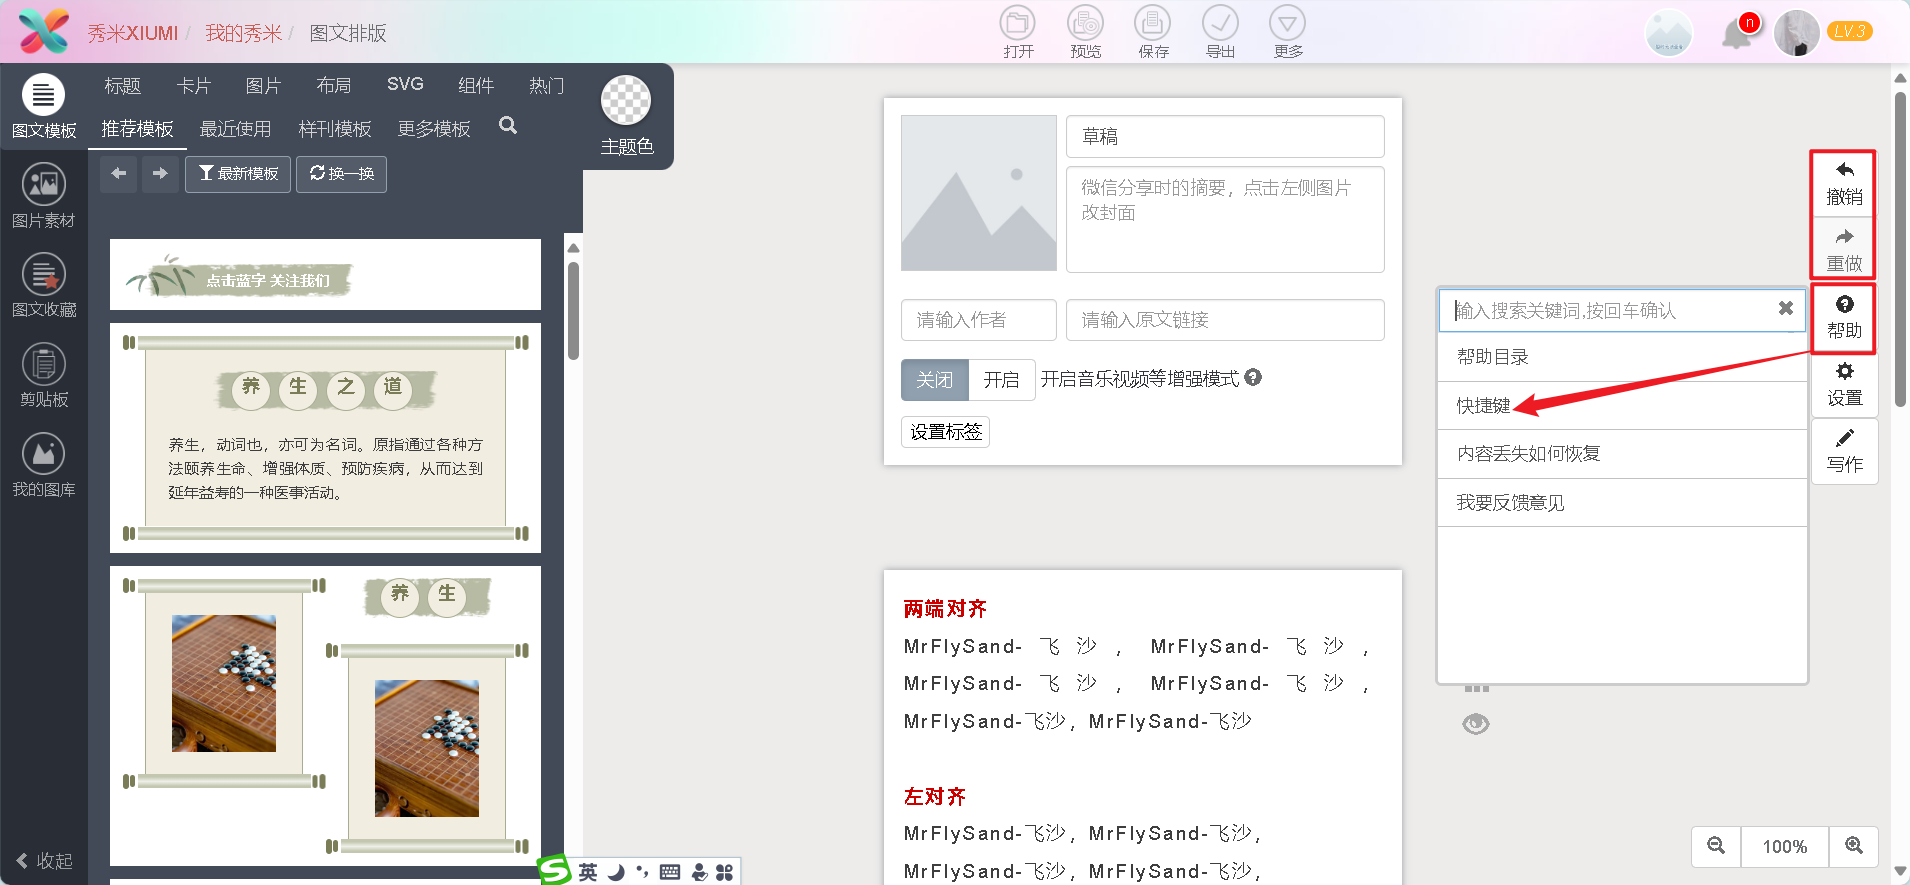Click the 最新模板 filter button

pos(238,174)
